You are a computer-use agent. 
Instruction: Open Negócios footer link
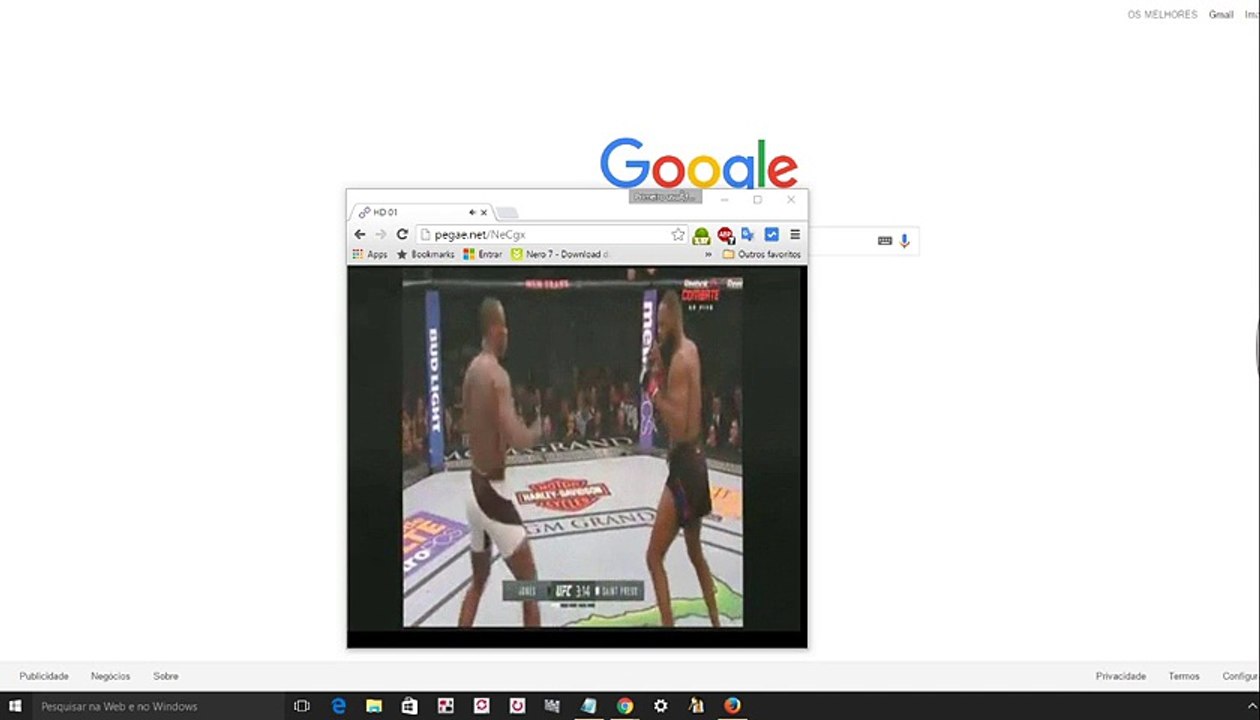click(x=110, y=676)
